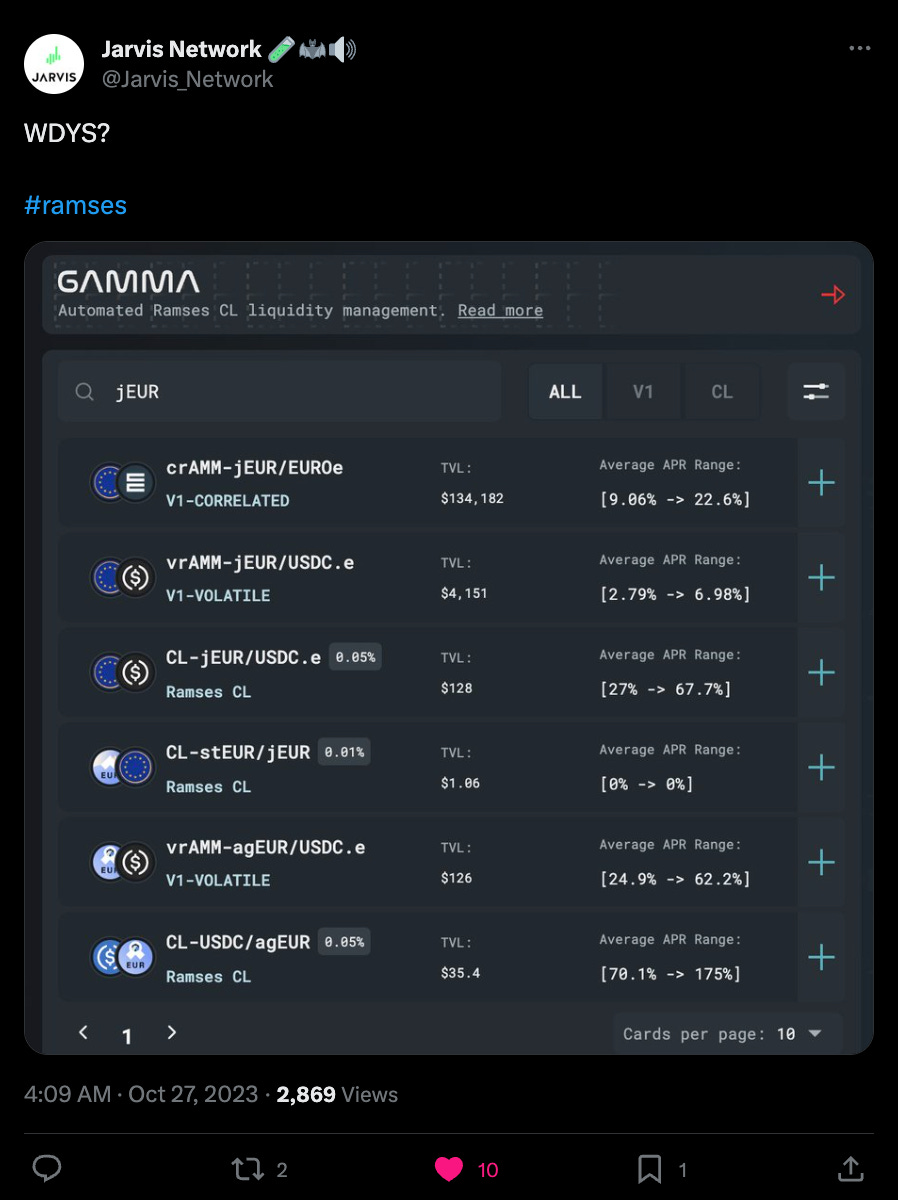Click the vrAMM-agEUR/USDC.e pool name
Viewport: 898px width, 1200px height.
pyautogui.click(x=265, y=847)
